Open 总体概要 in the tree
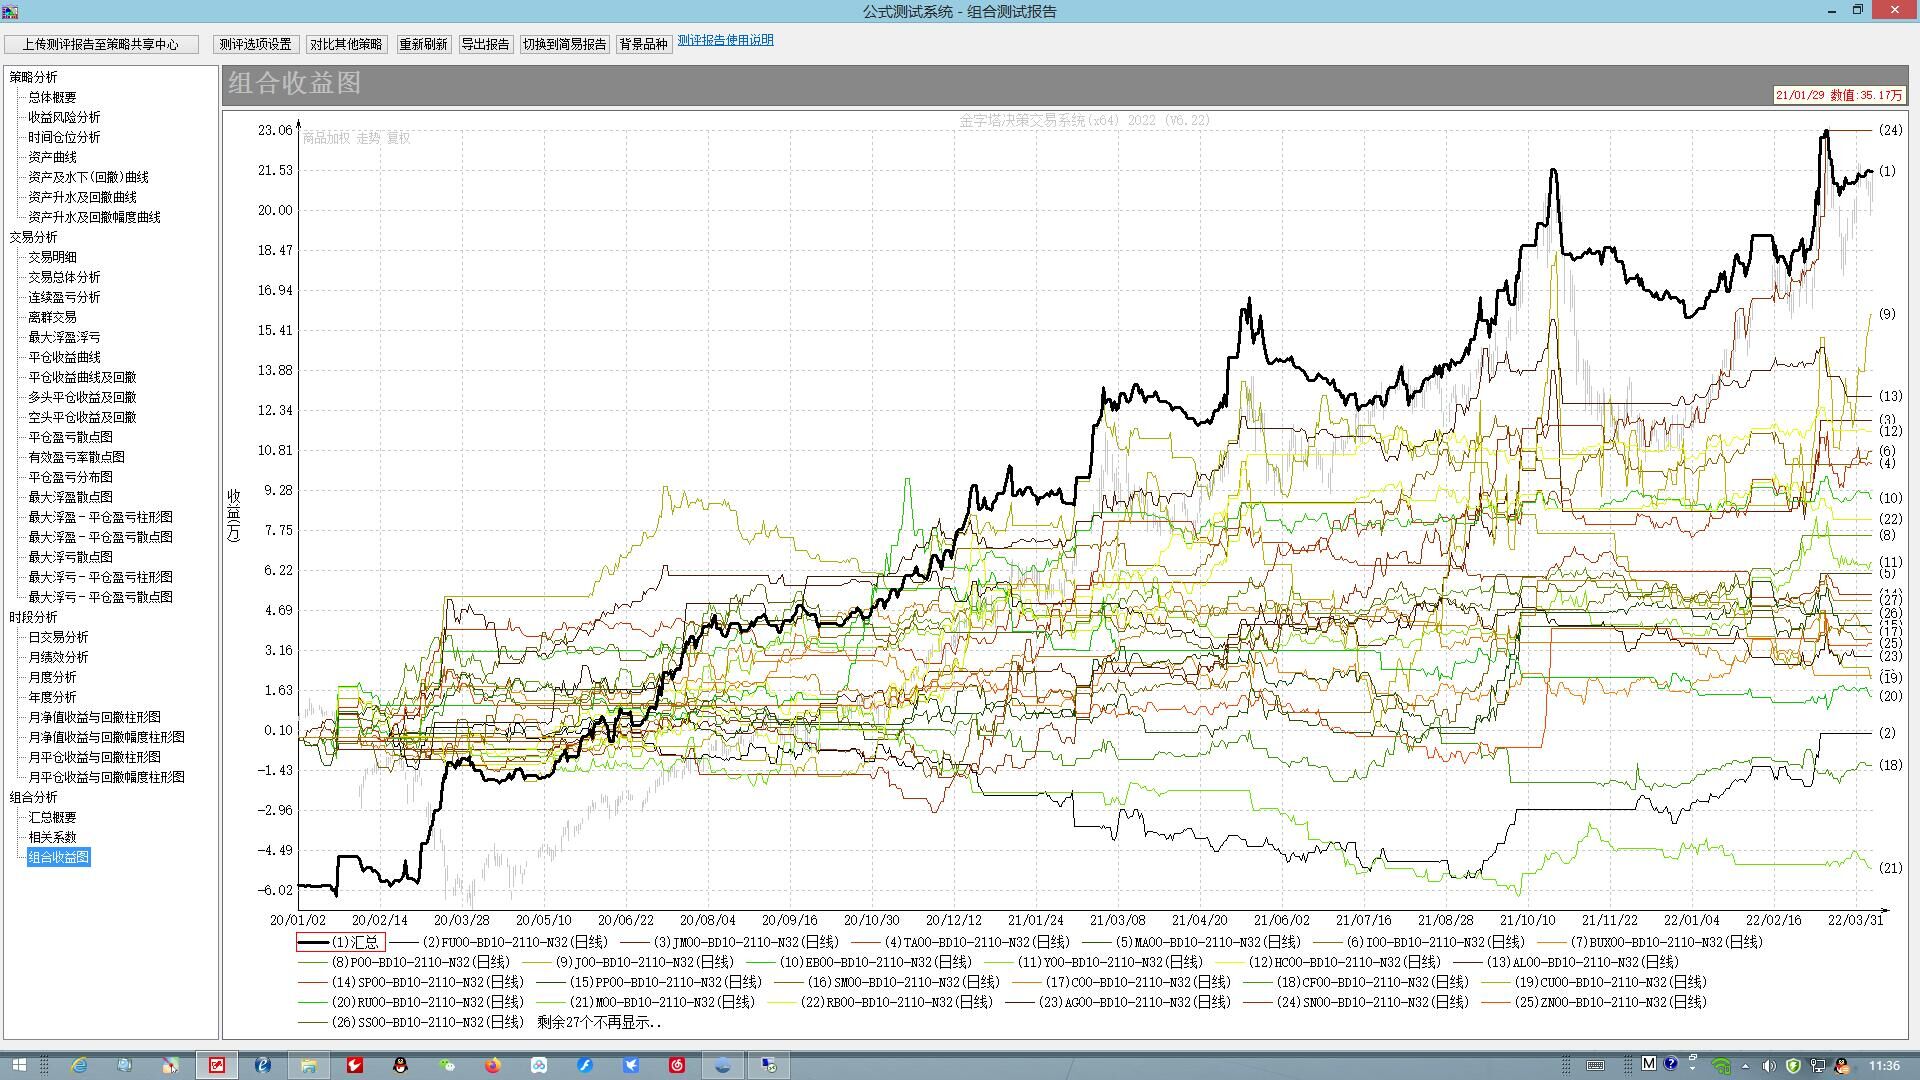The image size is (1920, 1080). [x=52, y=97]
